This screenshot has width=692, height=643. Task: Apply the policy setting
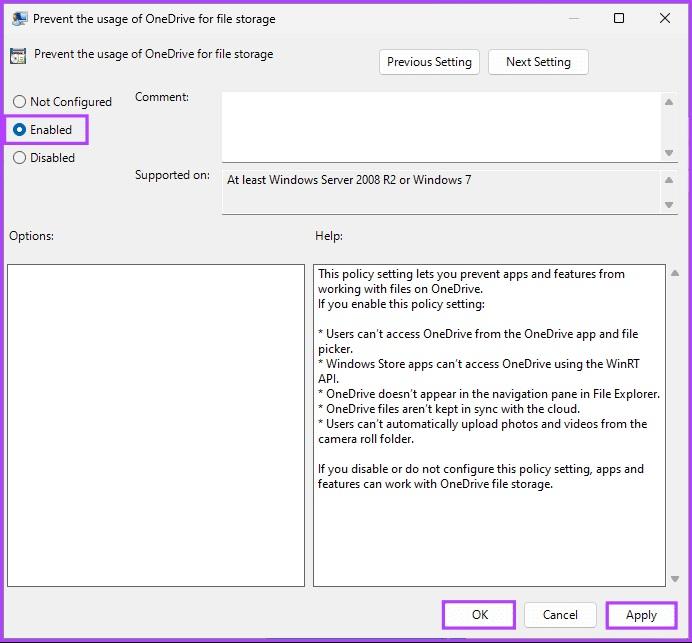641,615
